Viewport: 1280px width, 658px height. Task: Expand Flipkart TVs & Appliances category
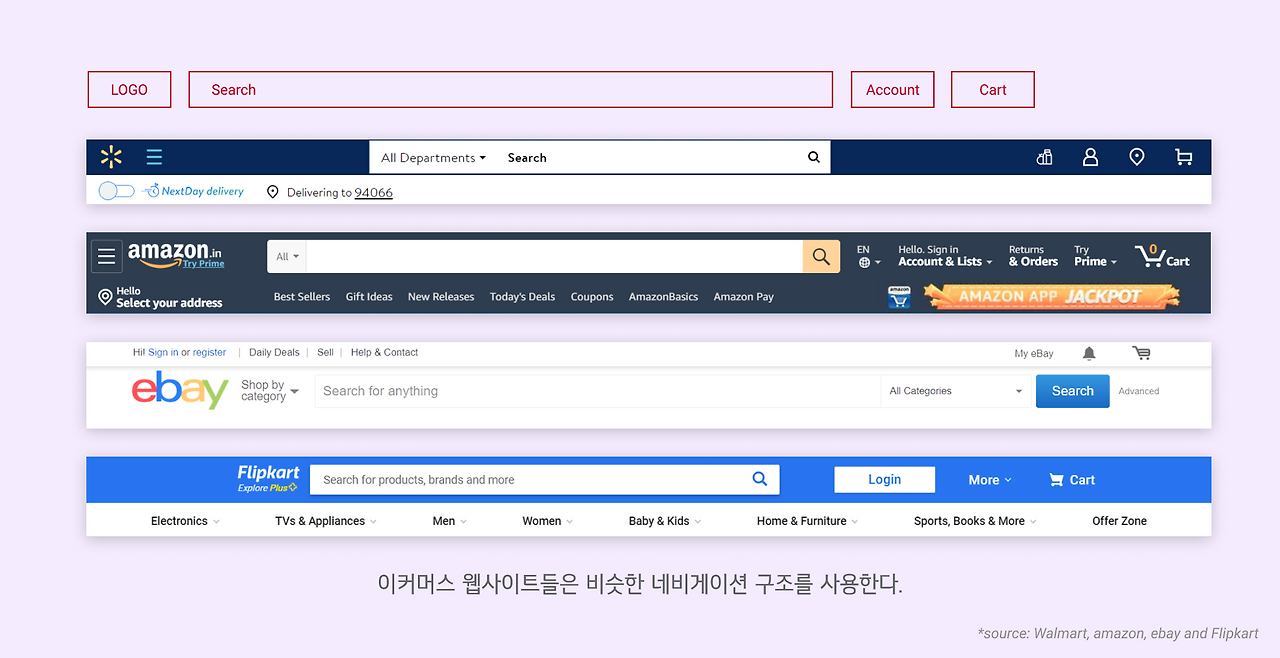pyautogui.click(x=326, y=521)
